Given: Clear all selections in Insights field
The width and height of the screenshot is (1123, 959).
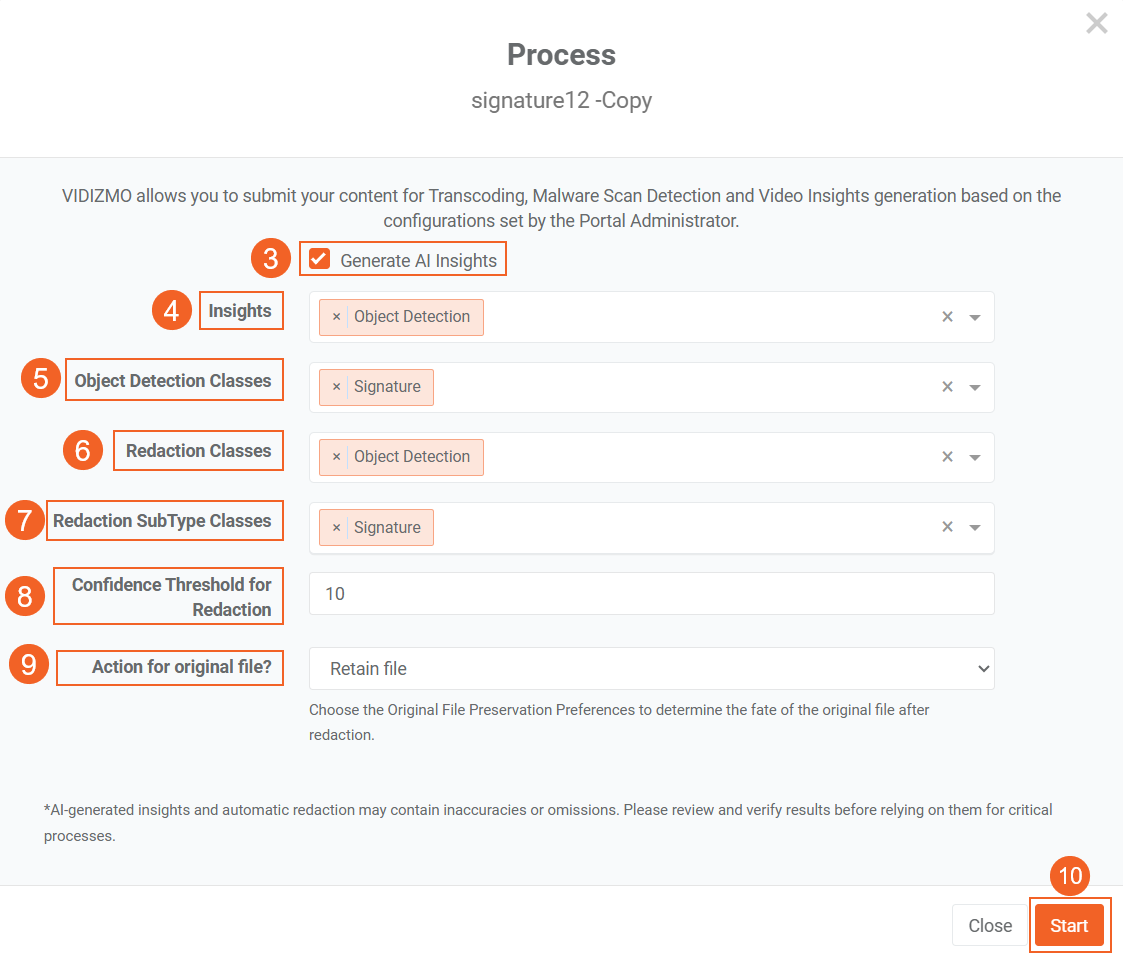Looking at the screenshot, I should tap(947, 317).
